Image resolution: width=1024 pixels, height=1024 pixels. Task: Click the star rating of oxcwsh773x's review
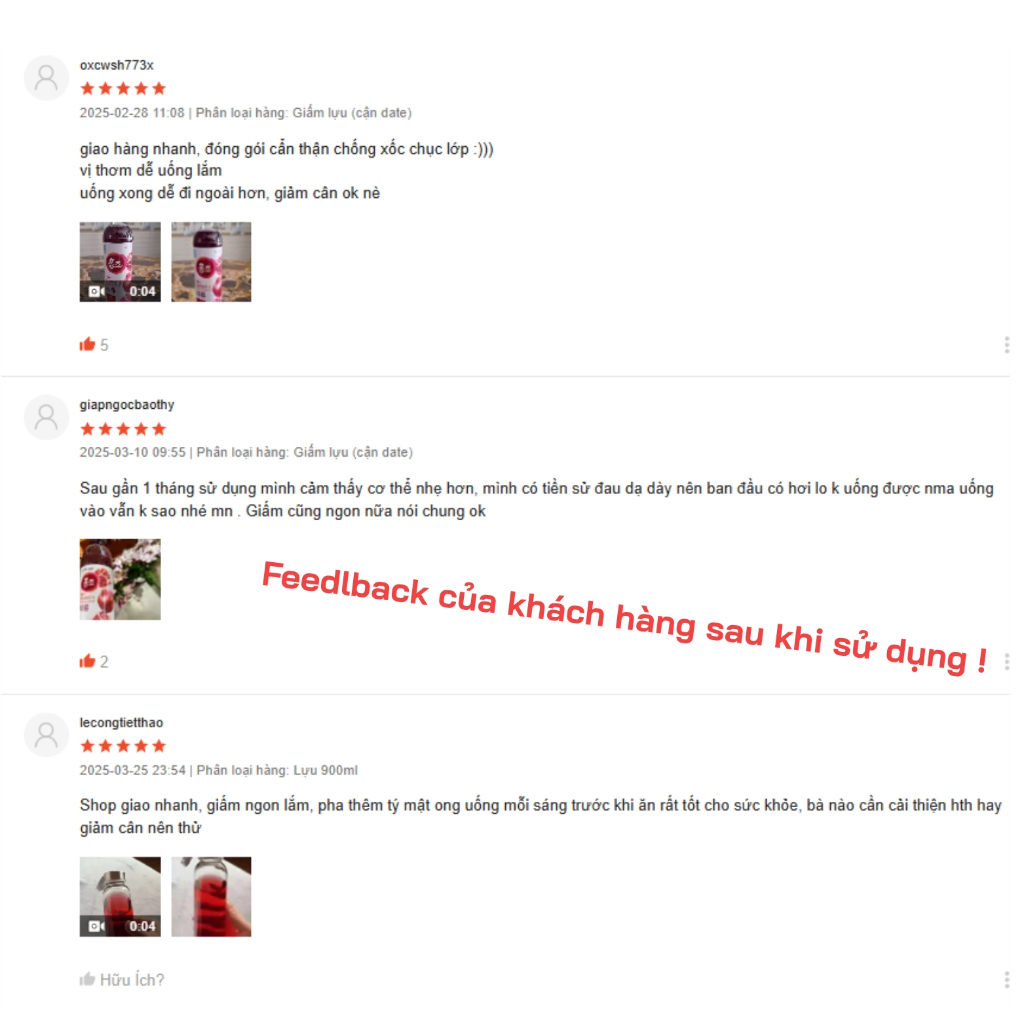pyautogui.click(x=123, y=89)
